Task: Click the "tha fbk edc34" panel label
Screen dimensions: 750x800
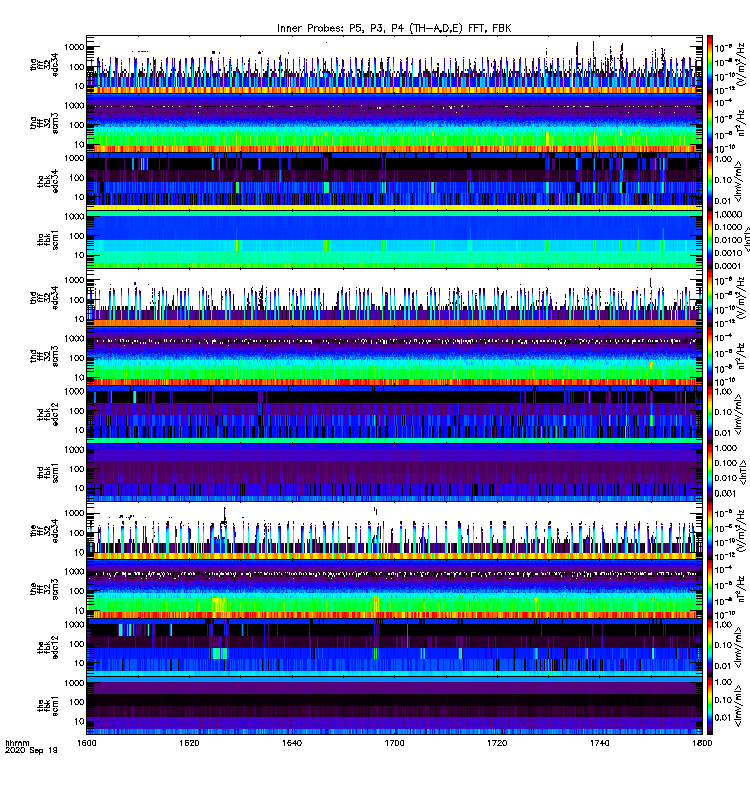Action: [x=48, y=181]
